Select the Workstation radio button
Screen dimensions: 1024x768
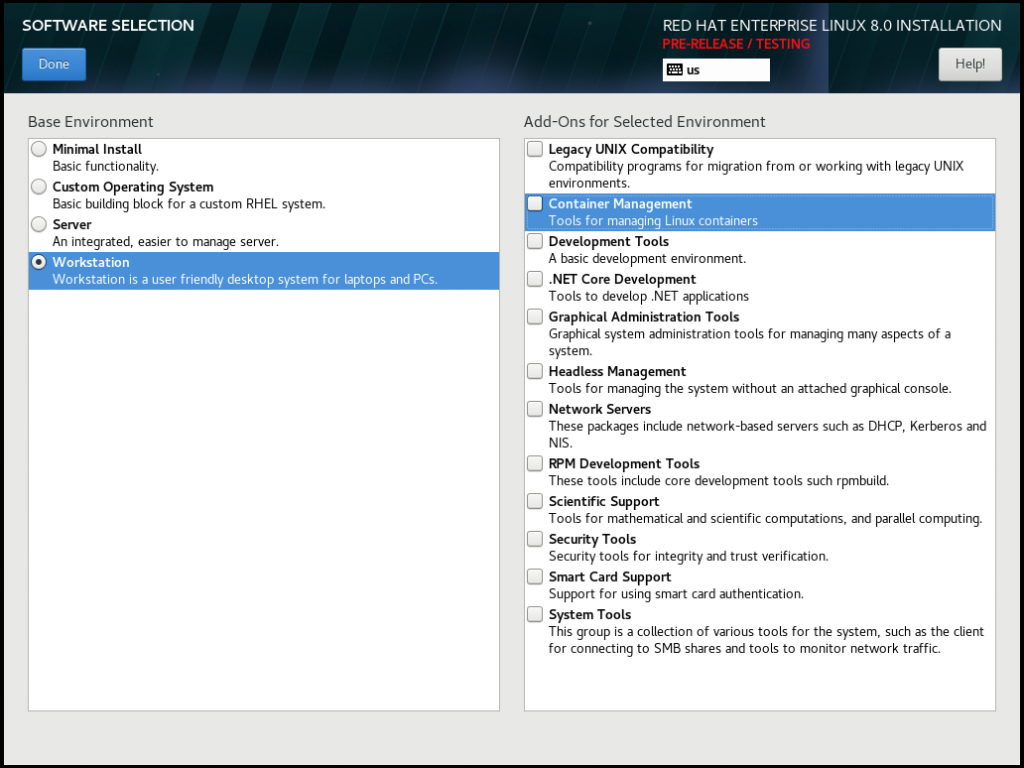pos(39,262)
